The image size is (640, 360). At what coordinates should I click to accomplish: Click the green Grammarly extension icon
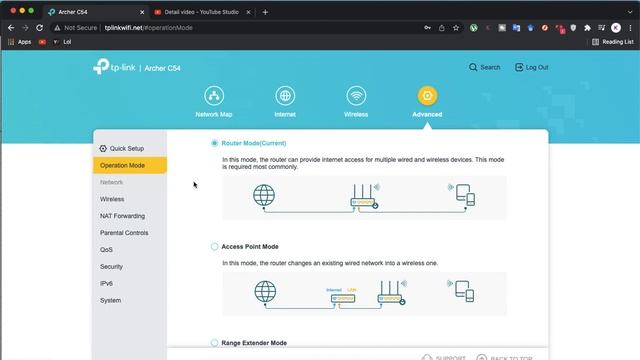(x=473, y=28)
